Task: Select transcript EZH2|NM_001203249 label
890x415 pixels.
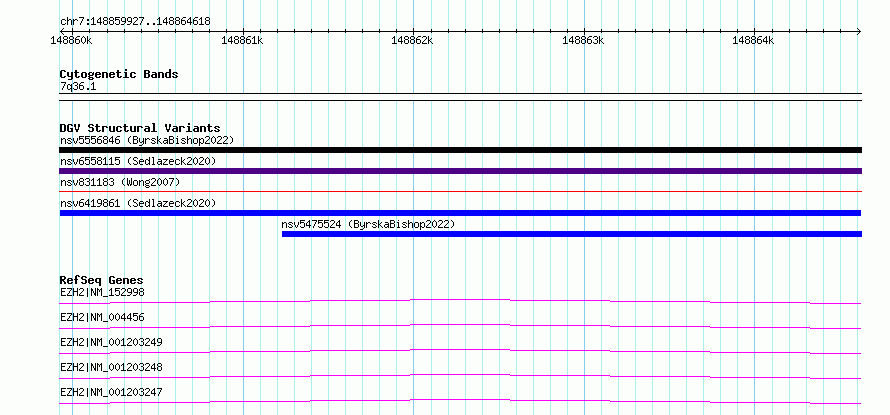Action: 111,343
